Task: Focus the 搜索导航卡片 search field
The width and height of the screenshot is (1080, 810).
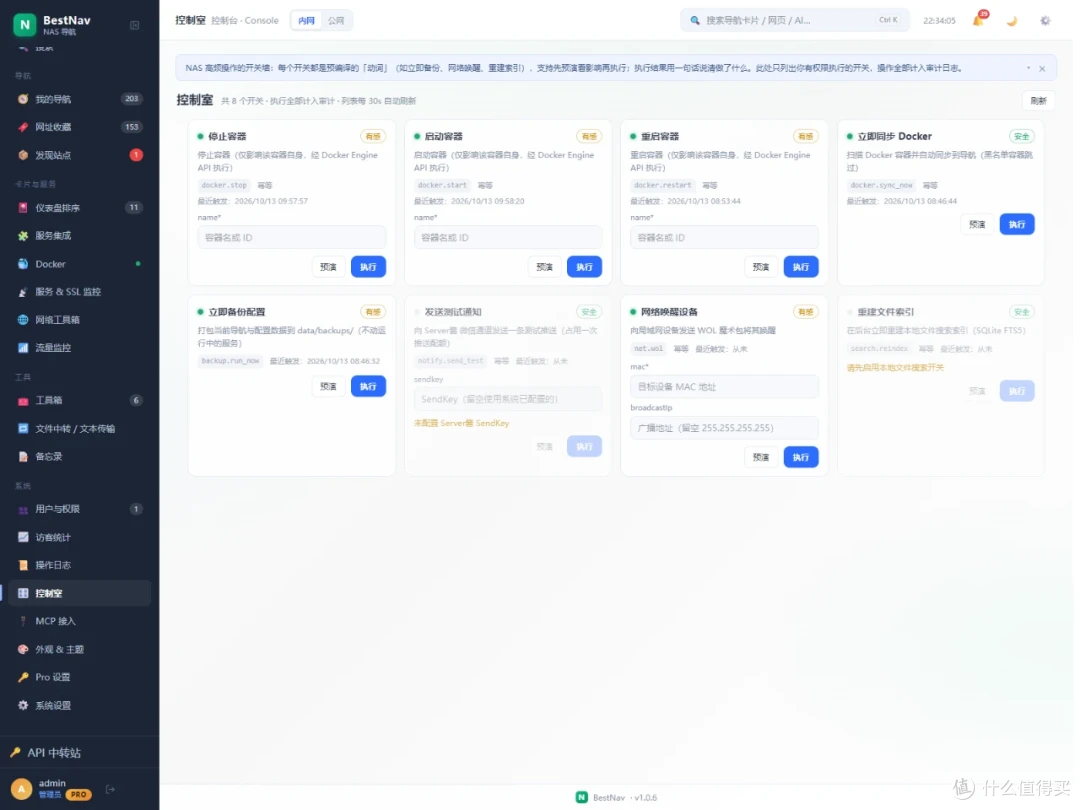Action: pyautogui.click(x=795, y=21)
